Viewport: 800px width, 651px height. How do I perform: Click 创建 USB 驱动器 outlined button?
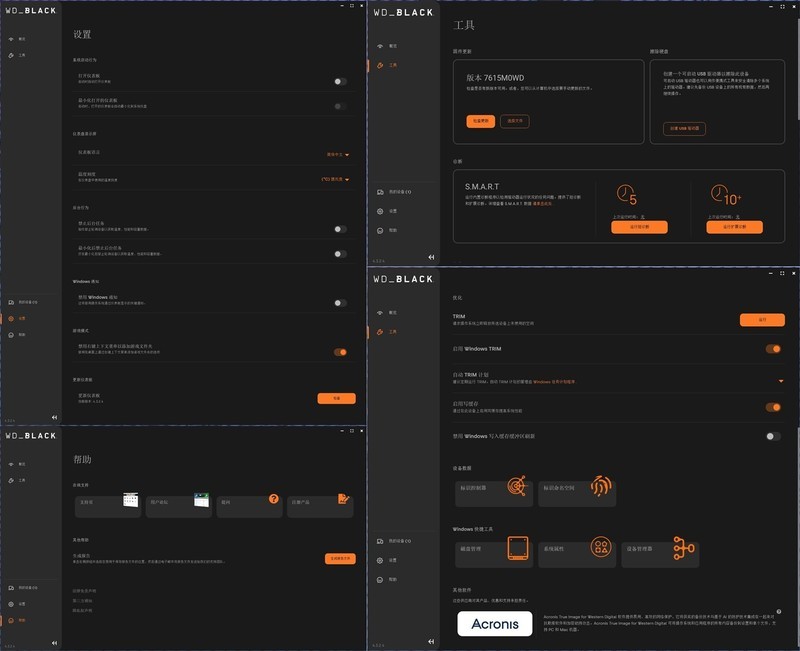pyautogui.click(x=684, y=129)
